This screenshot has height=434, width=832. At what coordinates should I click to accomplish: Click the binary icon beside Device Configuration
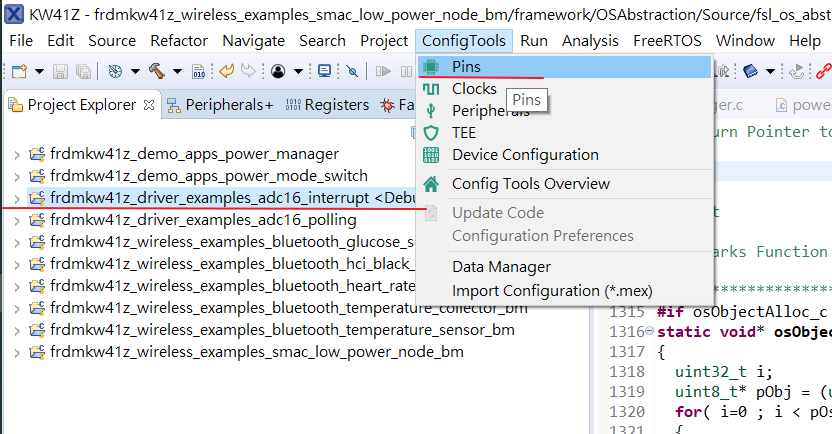431,155
